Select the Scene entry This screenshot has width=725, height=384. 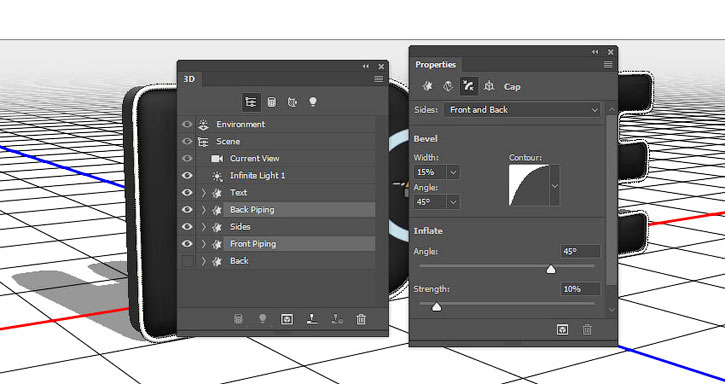point(228,141)
